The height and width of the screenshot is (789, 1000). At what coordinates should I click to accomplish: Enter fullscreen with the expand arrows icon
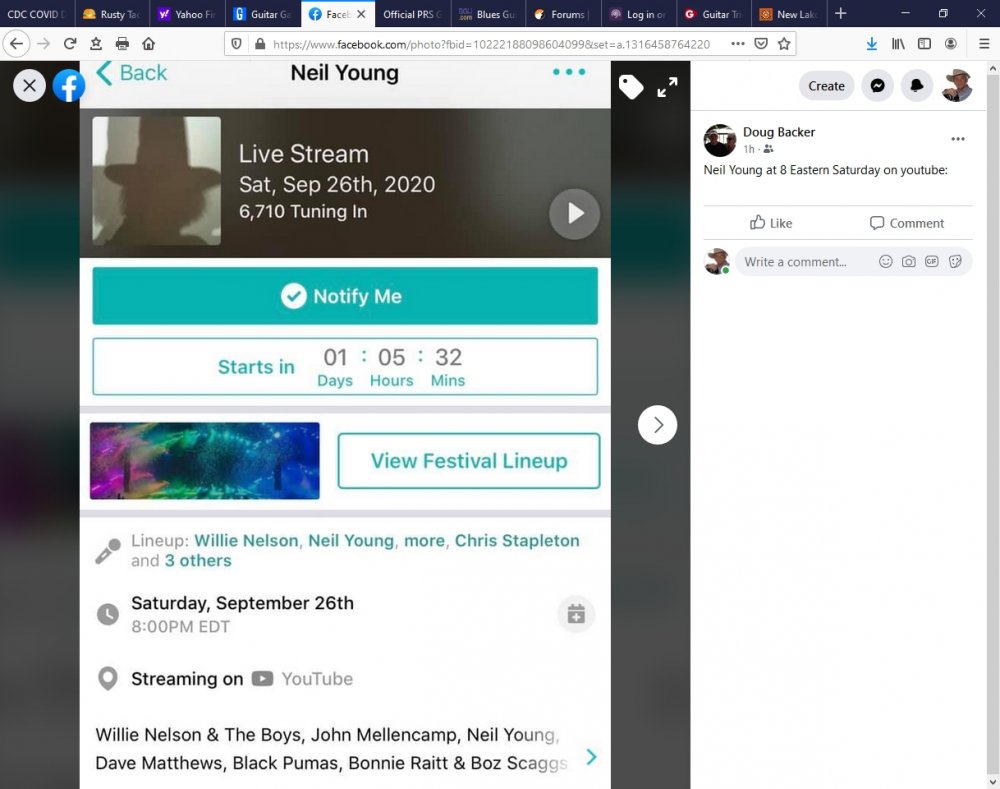pos(667,87)
